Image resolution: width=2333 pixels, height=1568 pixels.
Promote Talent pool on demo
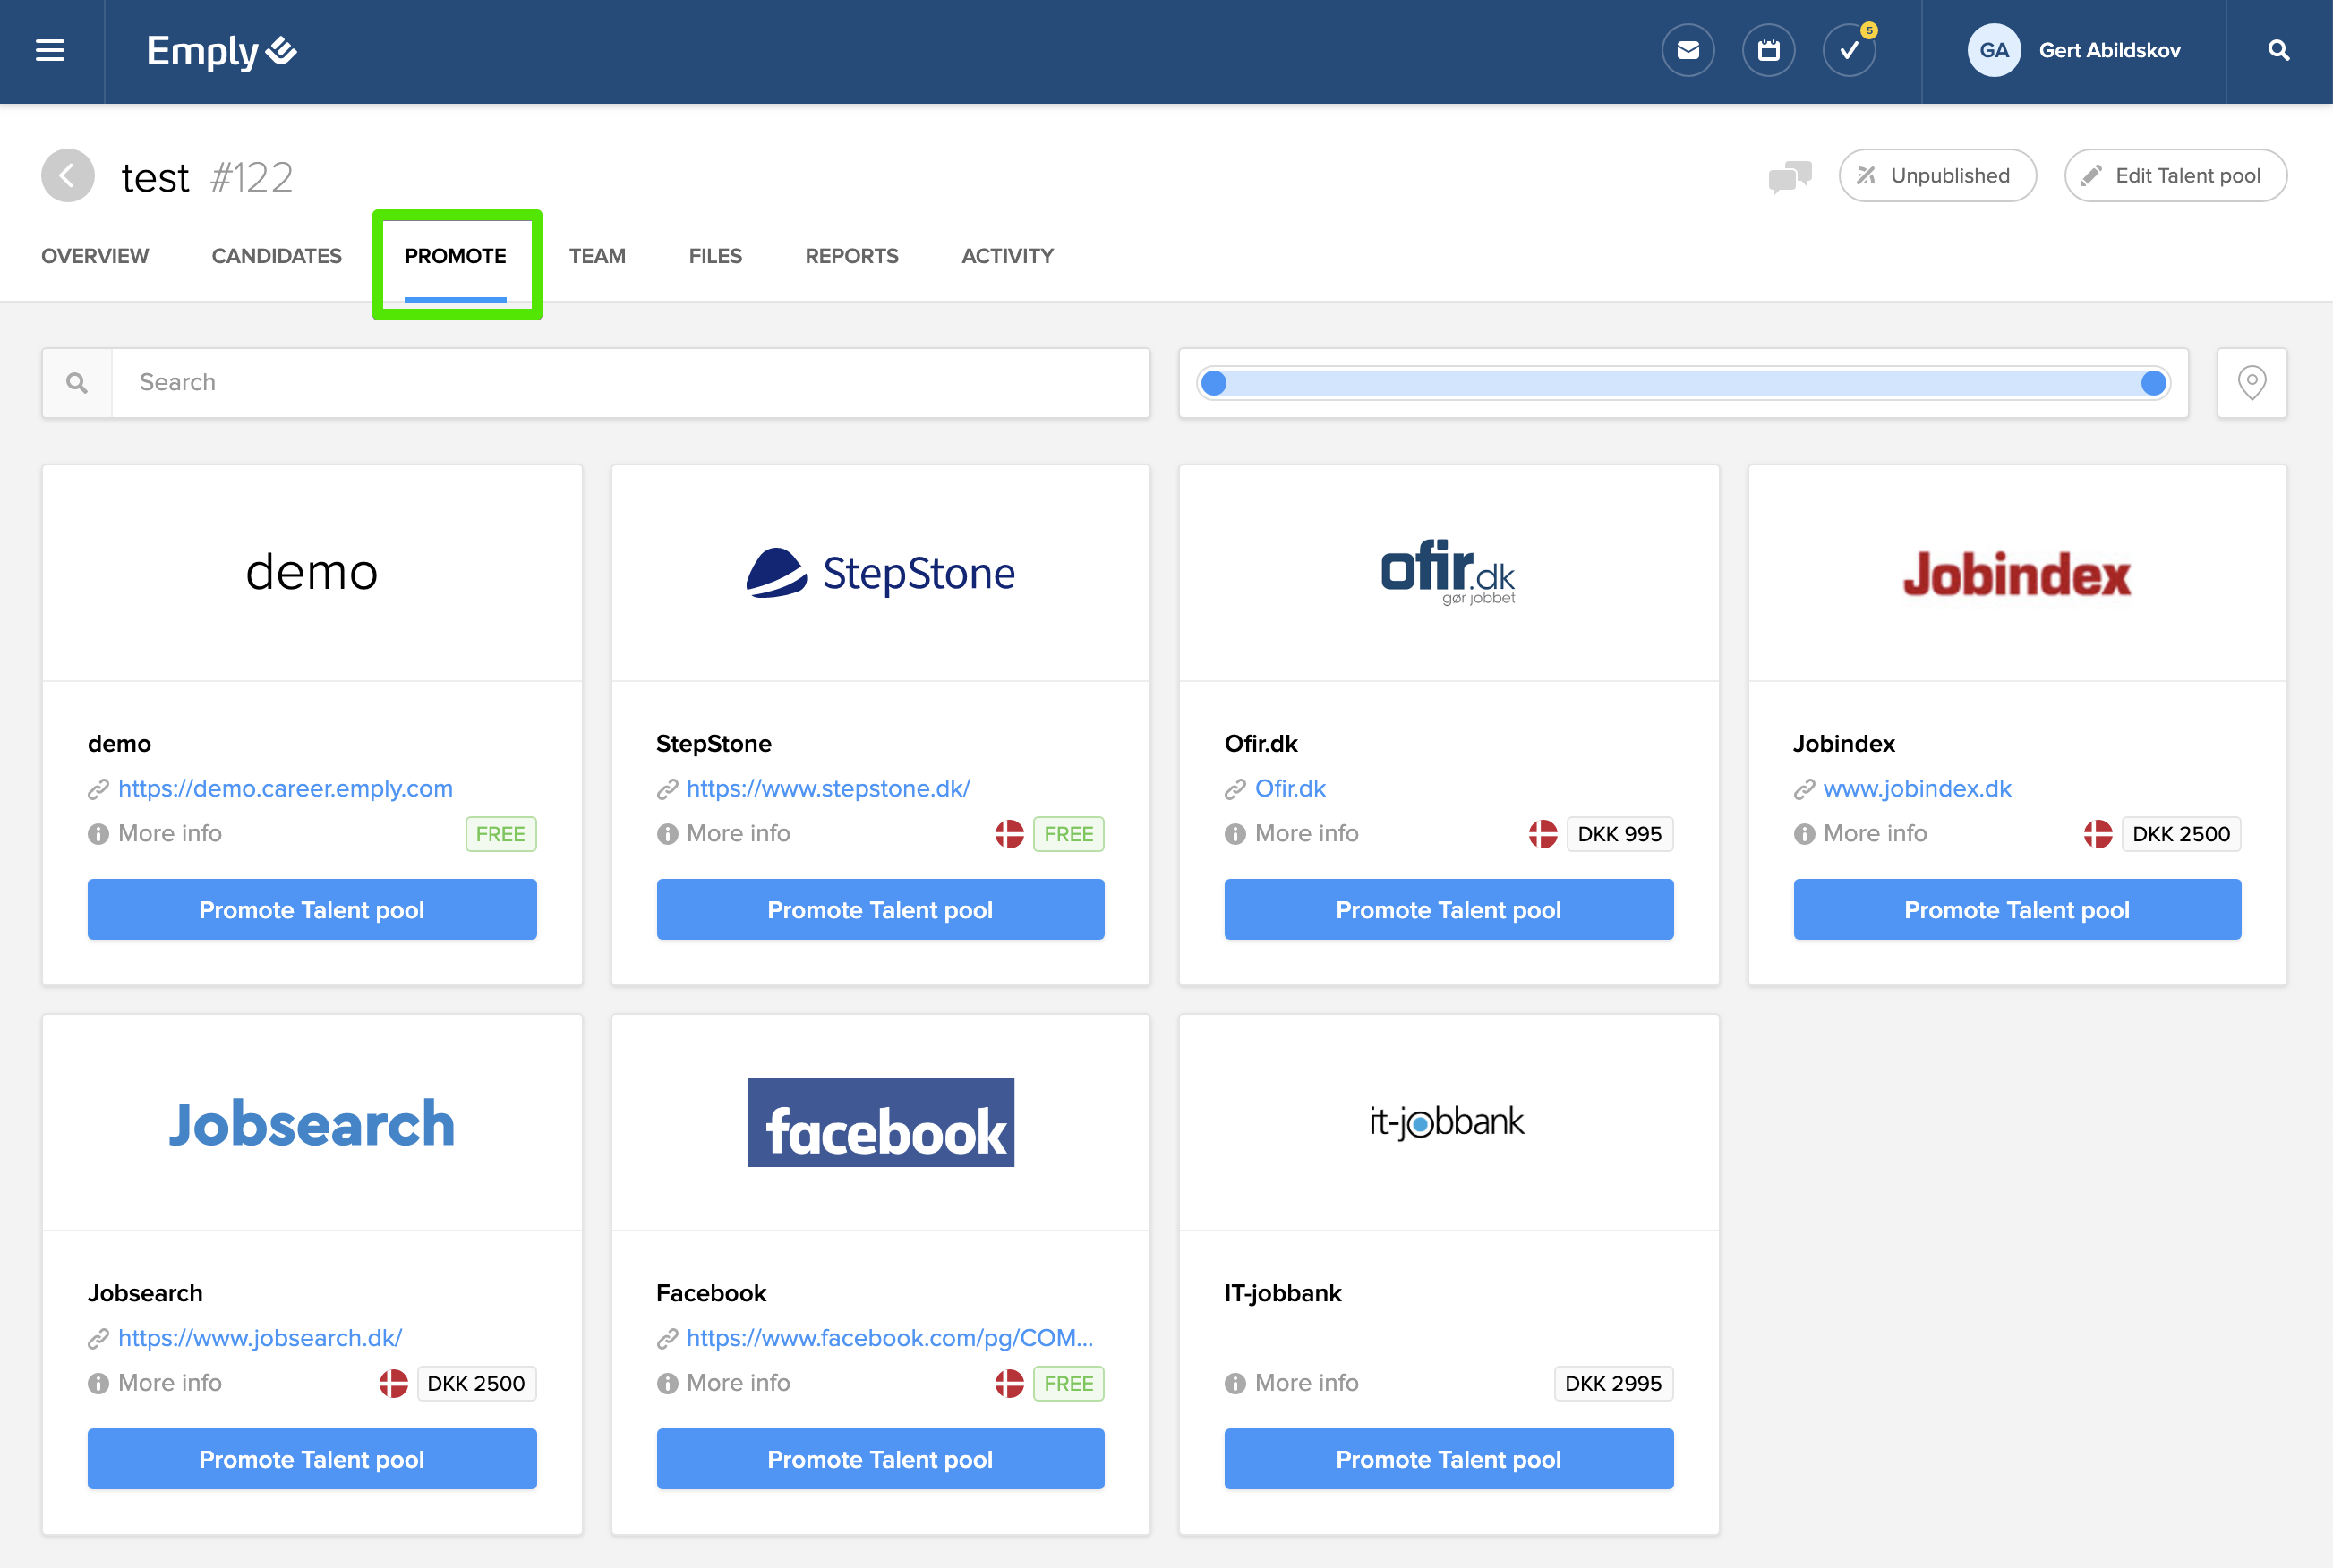pyautogui.click(x=312, y=910)
